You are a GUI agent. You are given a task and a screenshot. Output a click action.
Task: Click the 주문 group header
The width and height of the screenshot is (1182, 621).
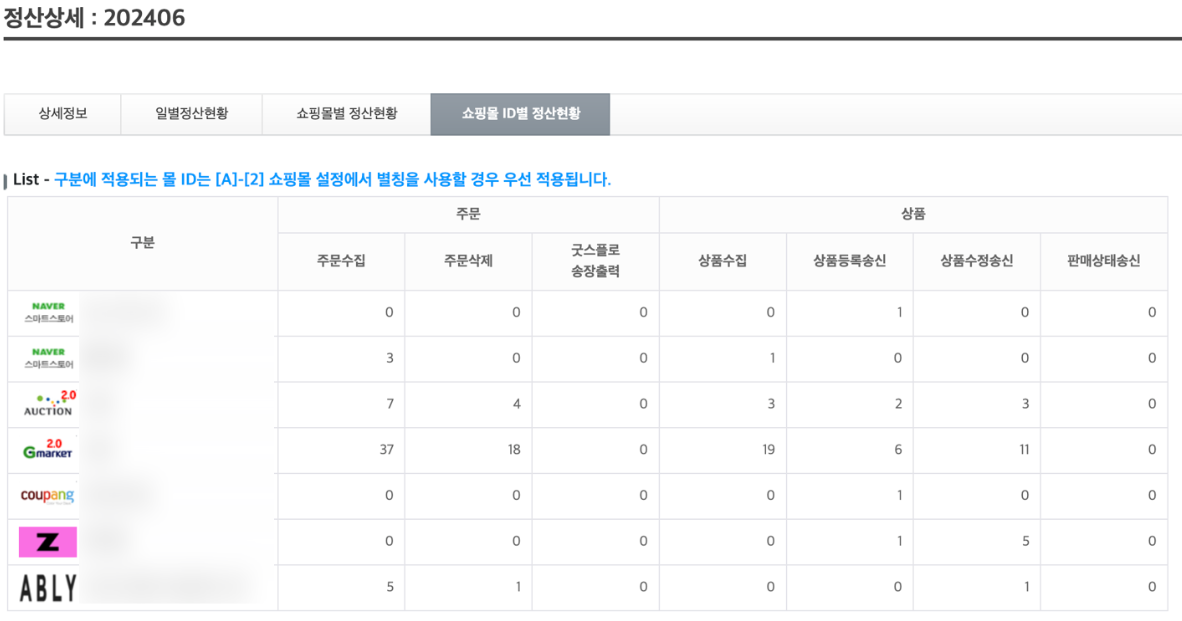pos(468,215)
